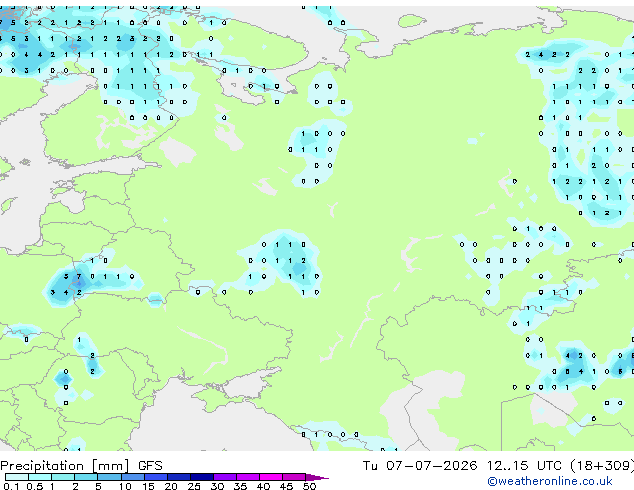Screen dimensions: 634x490
Task: Click the legend value label '0.1'
Action: pos(11,486)
